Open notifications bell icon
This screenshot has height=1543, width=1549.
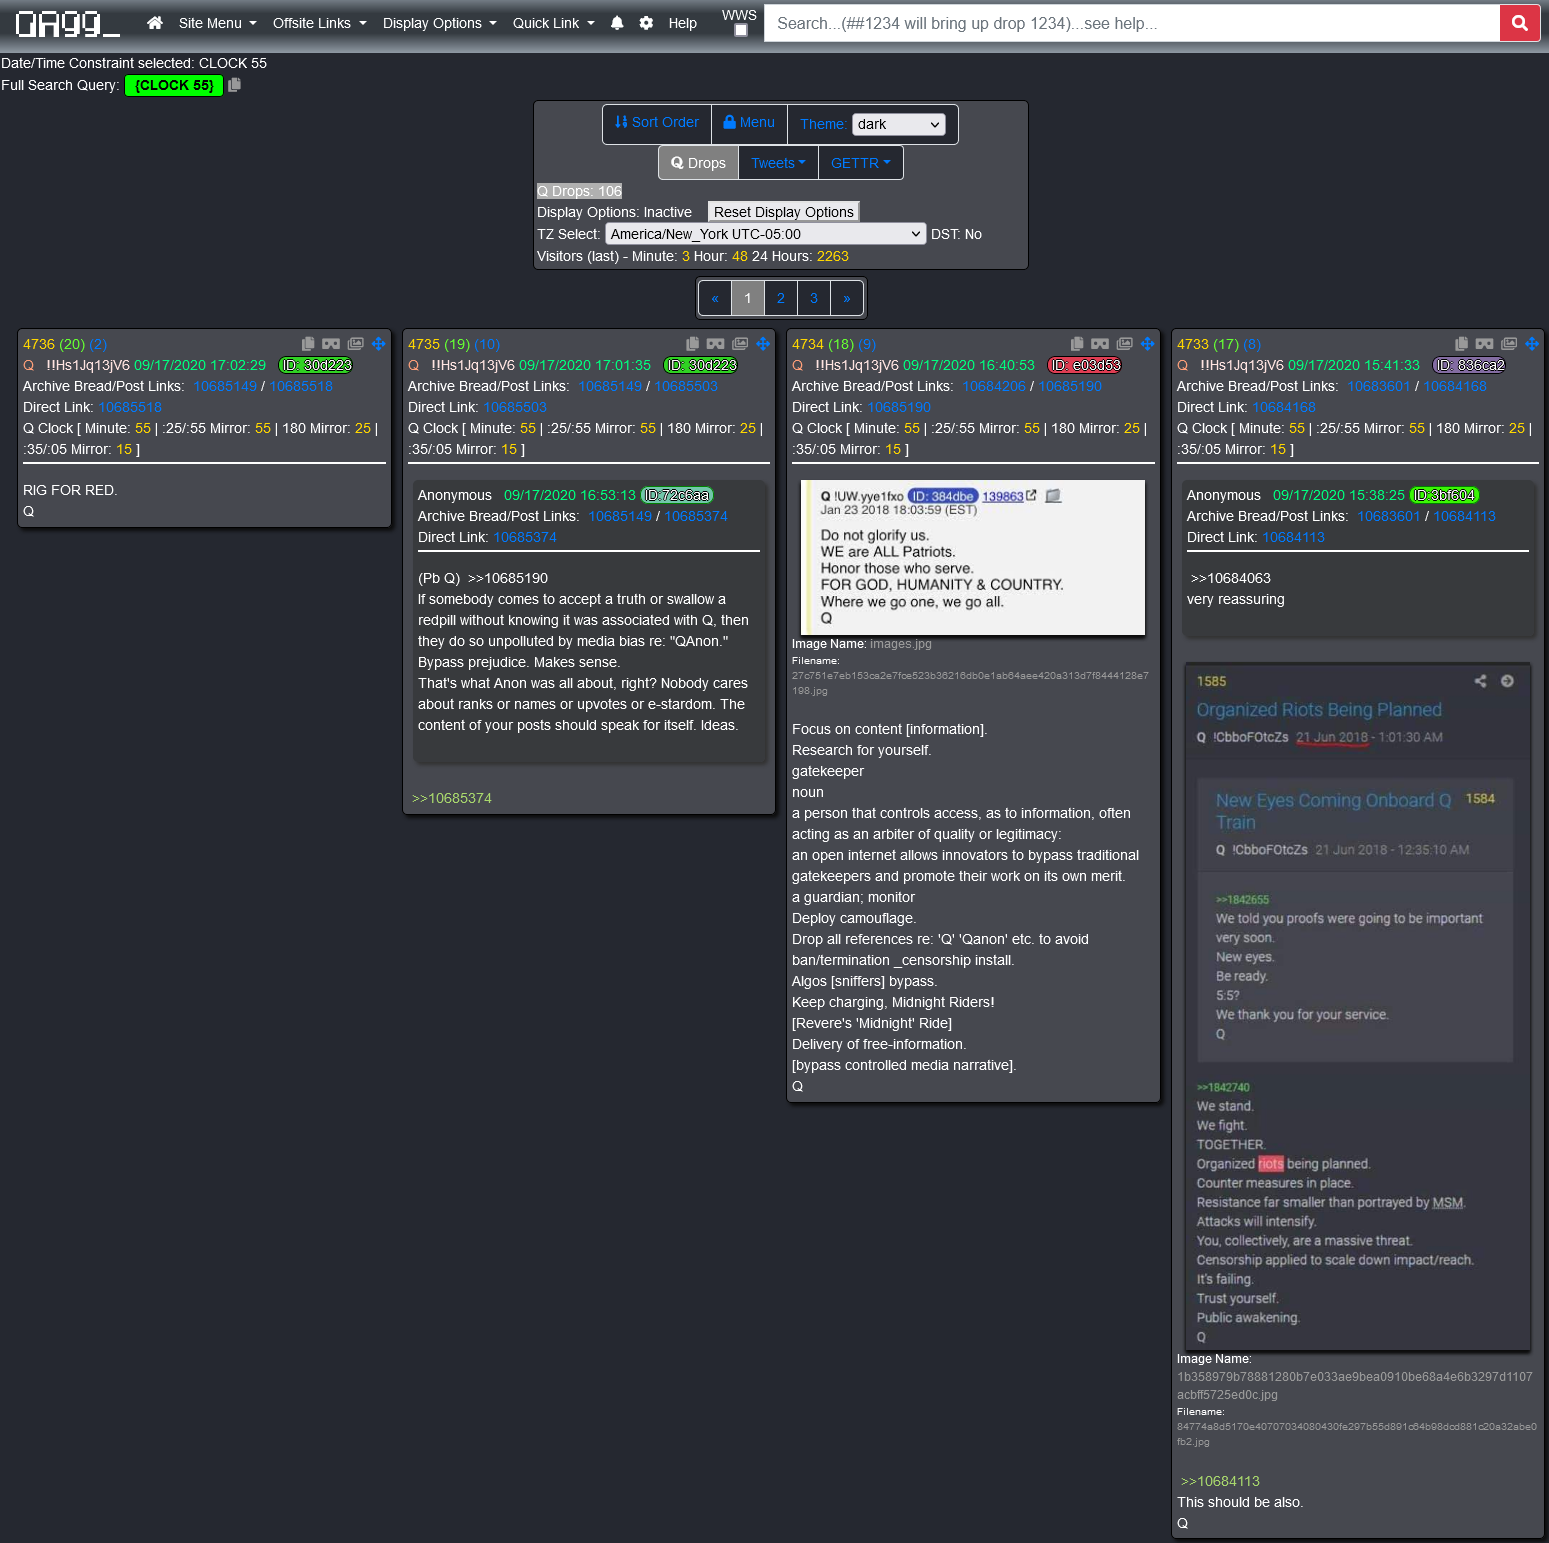point(617,23)
